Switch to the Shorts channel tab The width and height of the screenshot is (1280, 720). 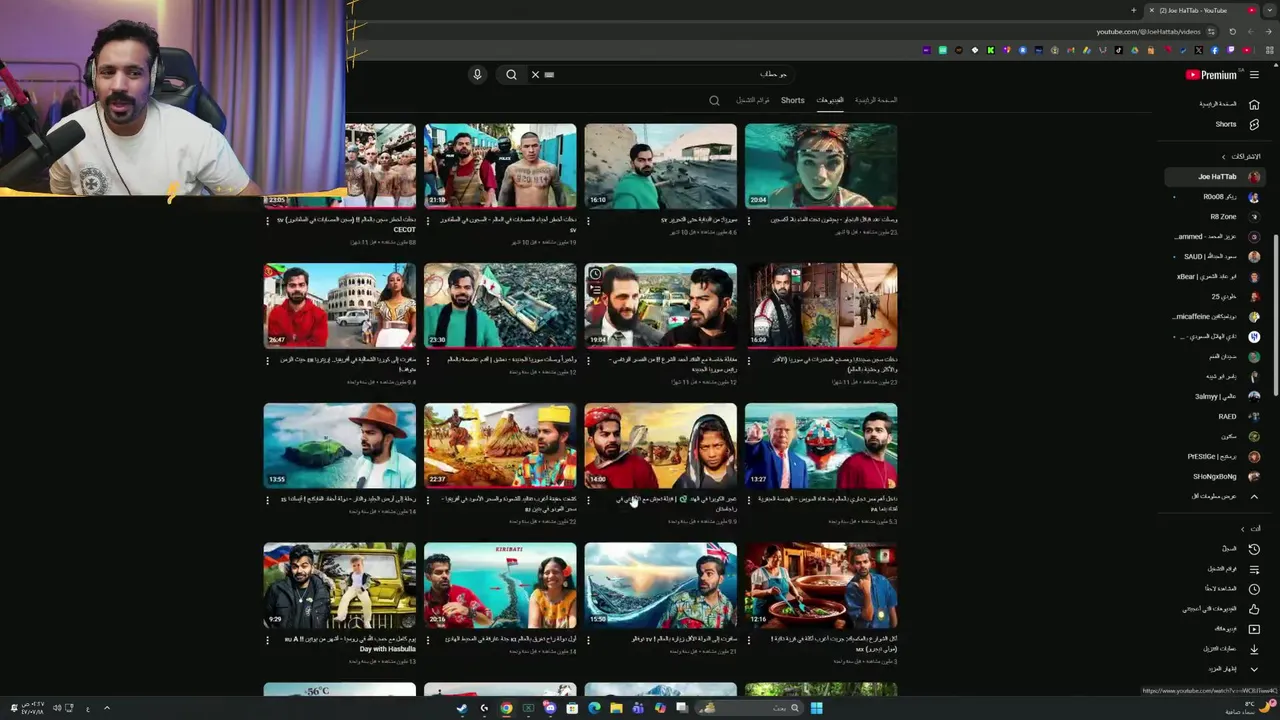[792, 100]
